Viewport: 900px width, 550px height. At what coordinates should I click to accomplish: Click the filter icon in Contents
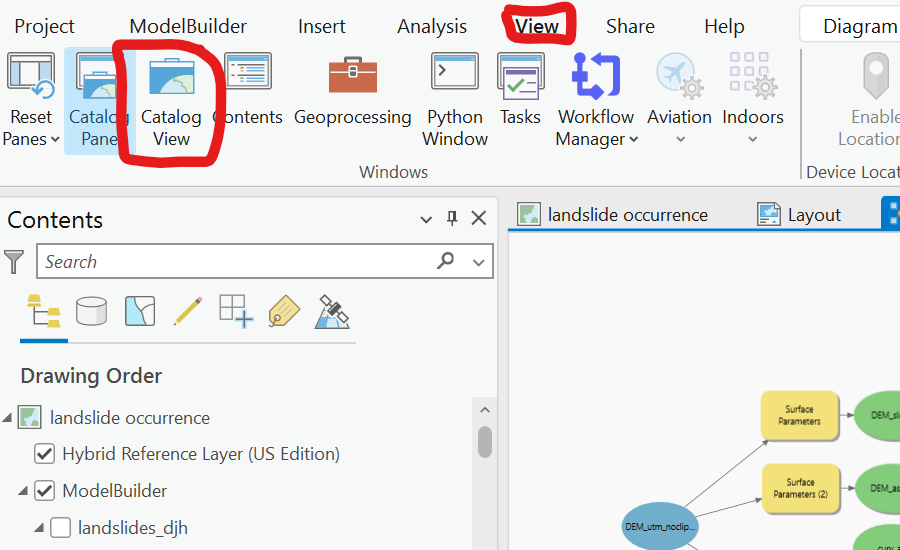(14, 262)
